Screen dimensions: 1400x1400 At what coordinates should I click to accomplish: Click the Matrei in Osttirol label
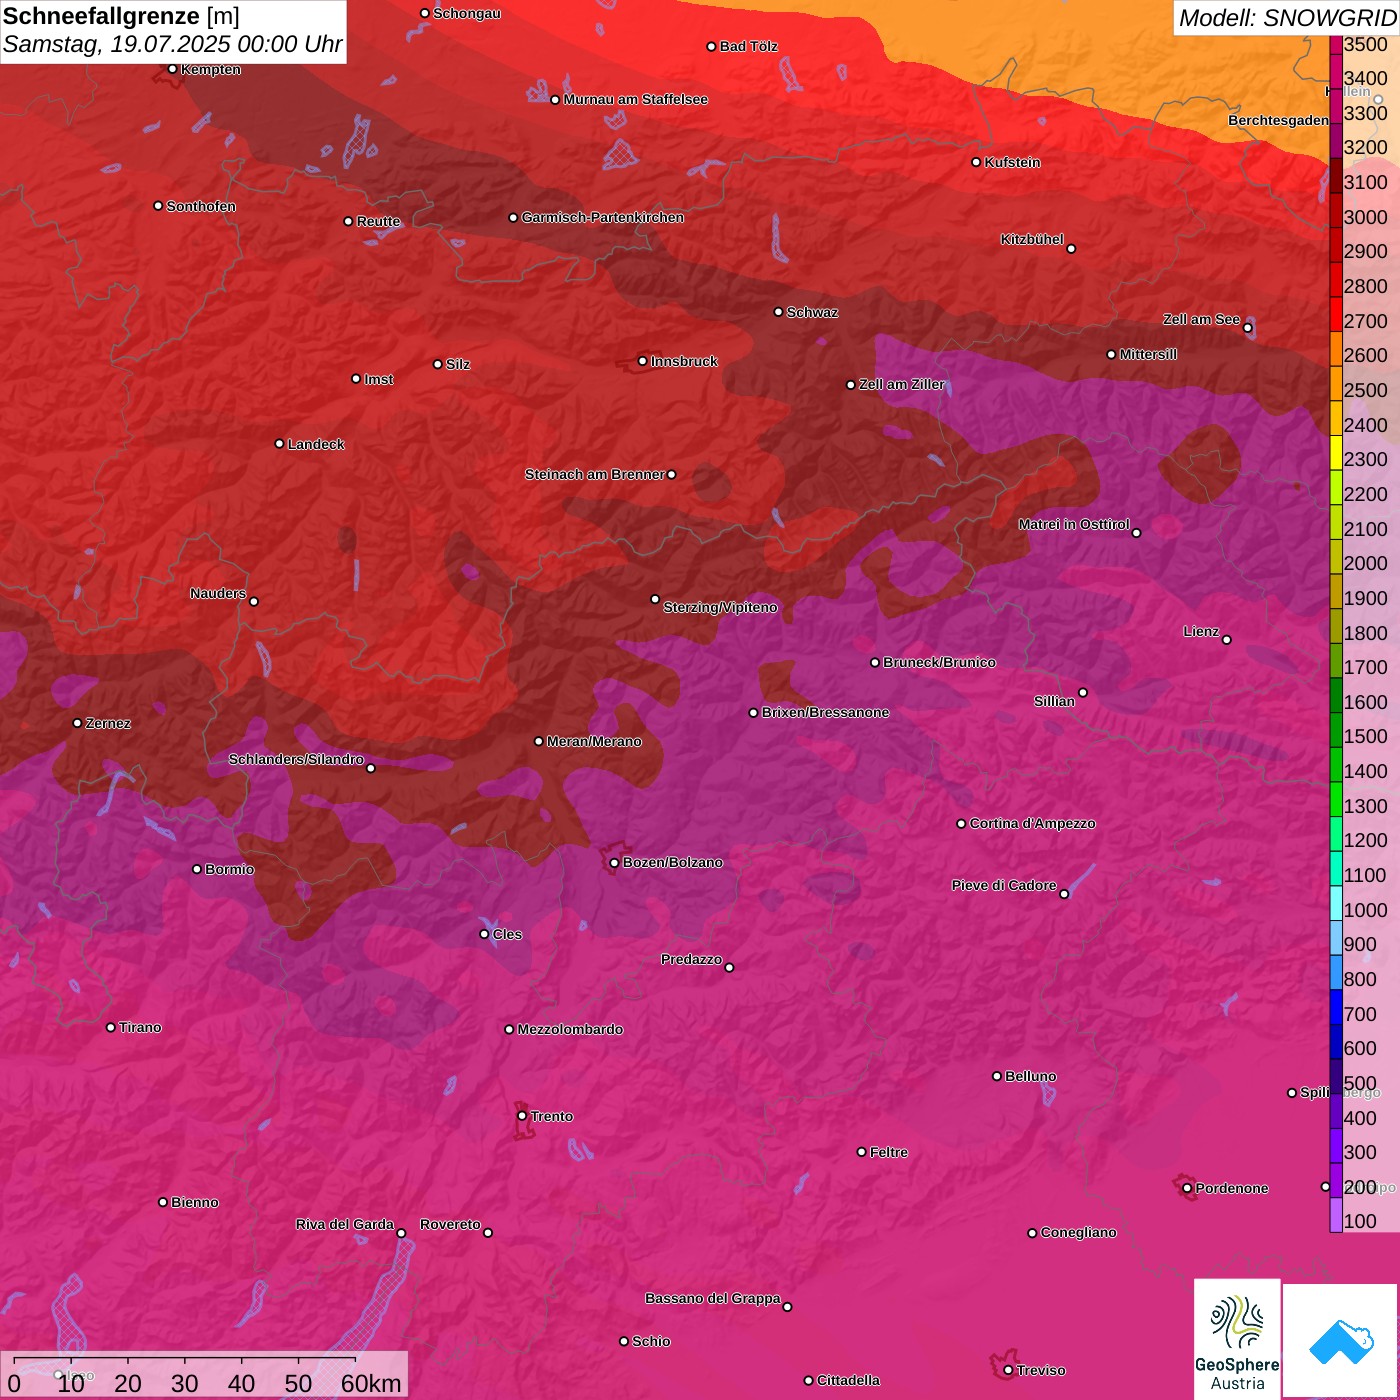[1074, 524]
